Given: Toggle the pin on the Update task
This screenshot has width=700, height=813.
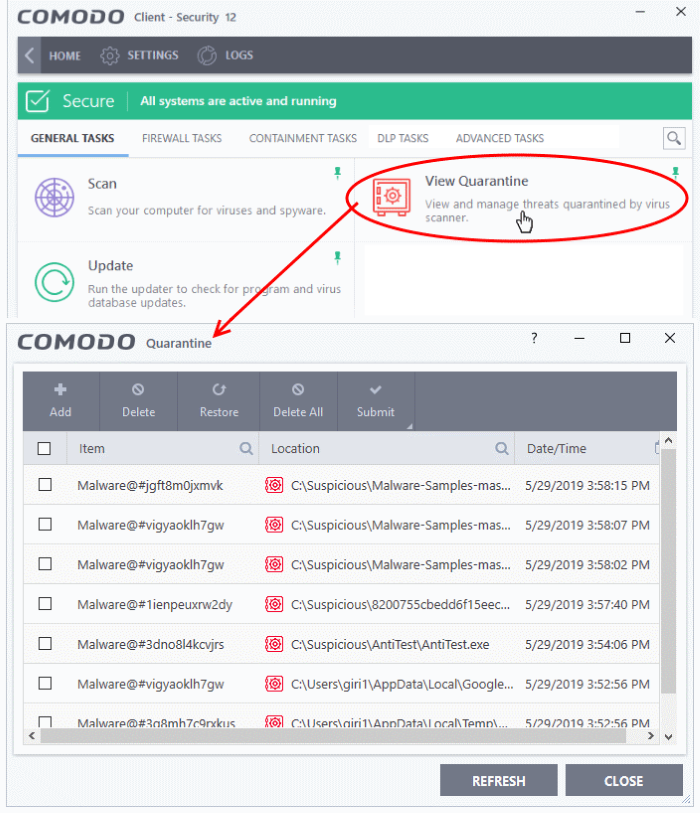Looking at the screenshot, I should point(338,258).
